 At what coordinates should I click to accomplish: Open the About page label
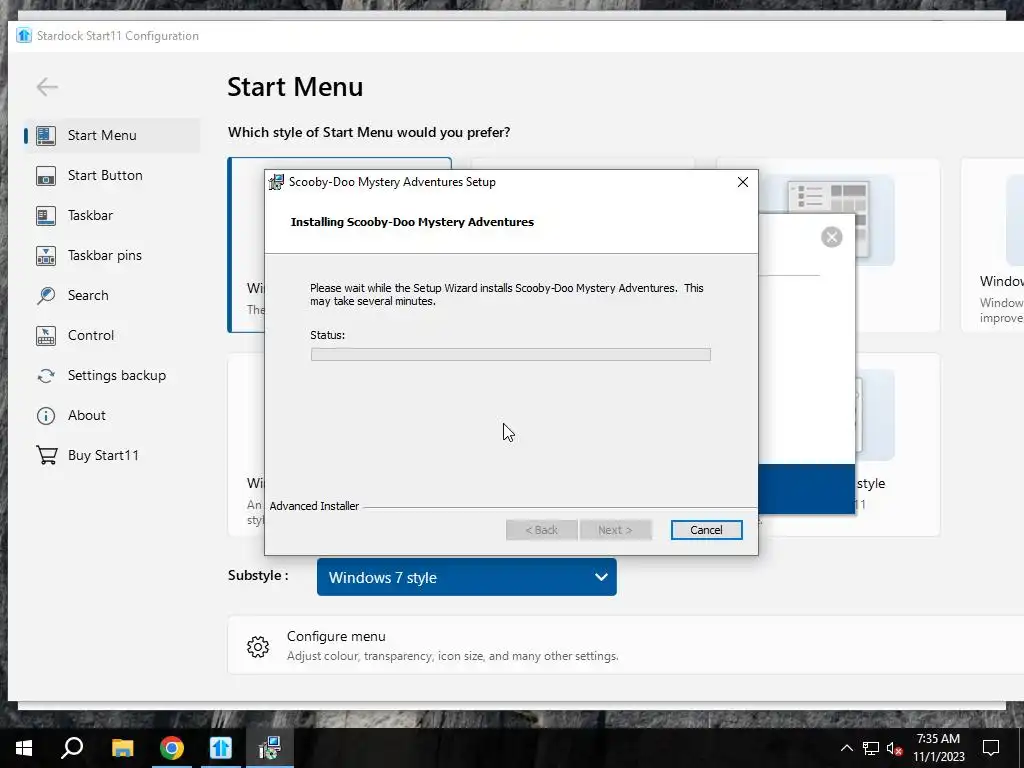[x=87, y=415]
